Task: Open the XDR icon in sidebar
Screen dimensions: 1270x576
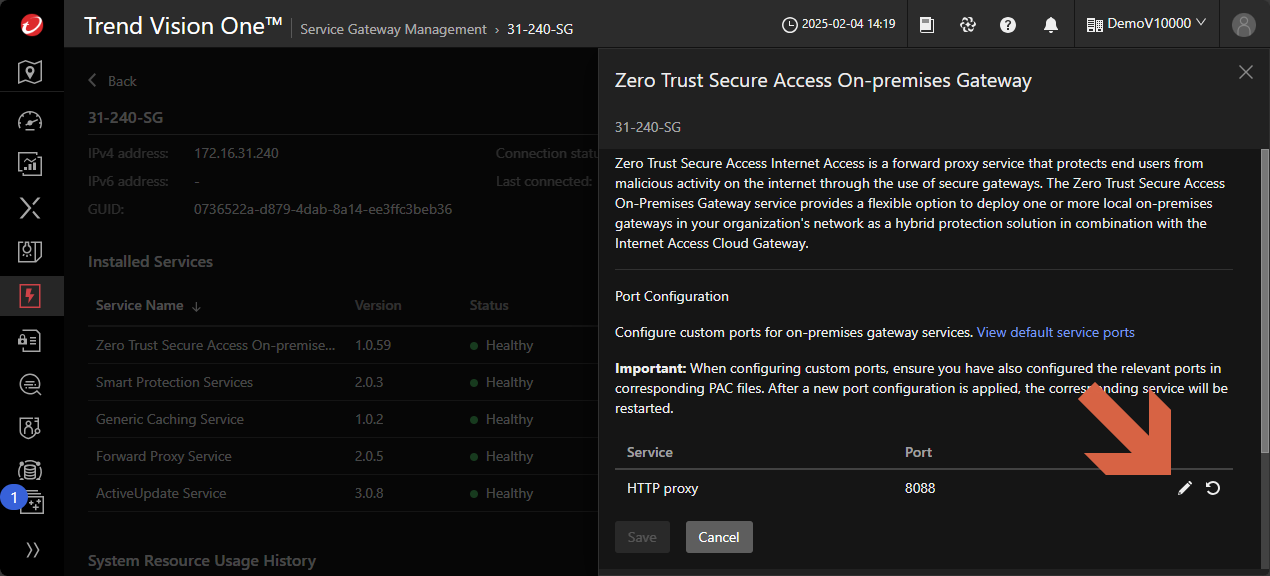Action: pos(31,208)
